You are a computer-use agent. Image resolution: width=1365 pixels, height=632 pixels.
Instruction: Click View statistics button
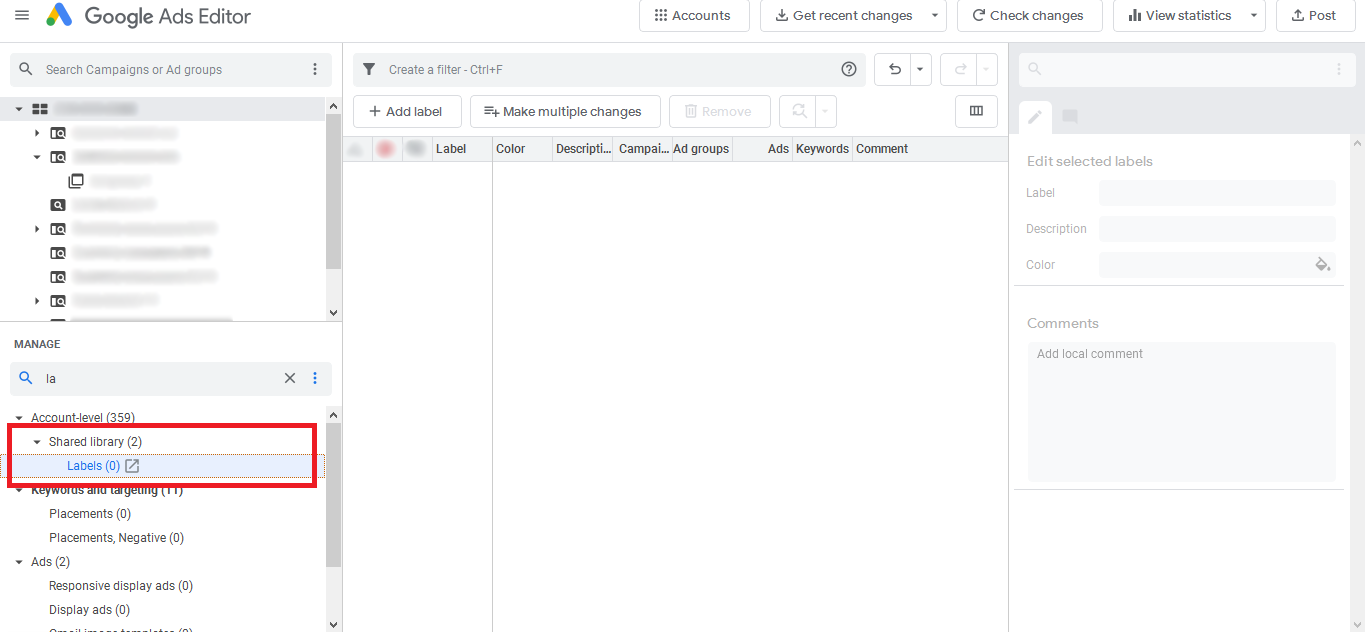tap(1177, 16)
